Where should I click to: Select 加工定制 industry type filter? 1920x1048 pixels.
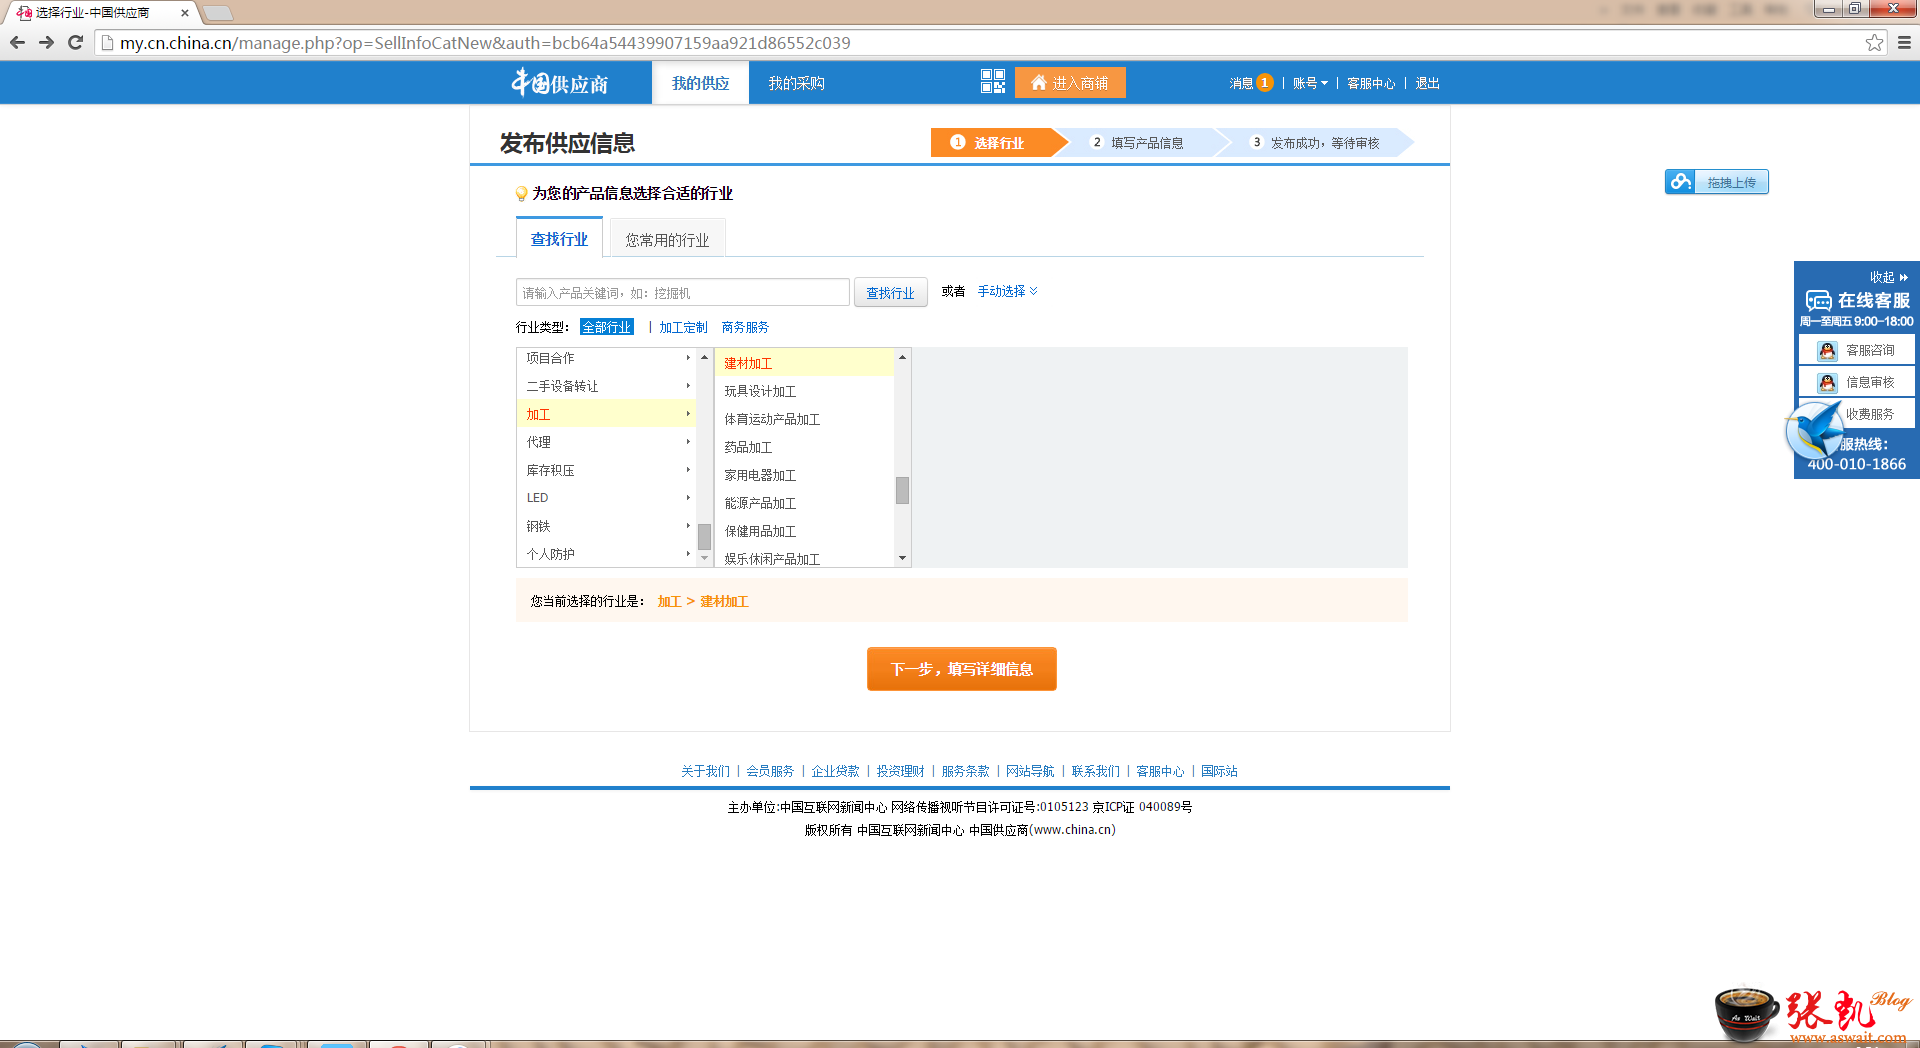[683, 327]
